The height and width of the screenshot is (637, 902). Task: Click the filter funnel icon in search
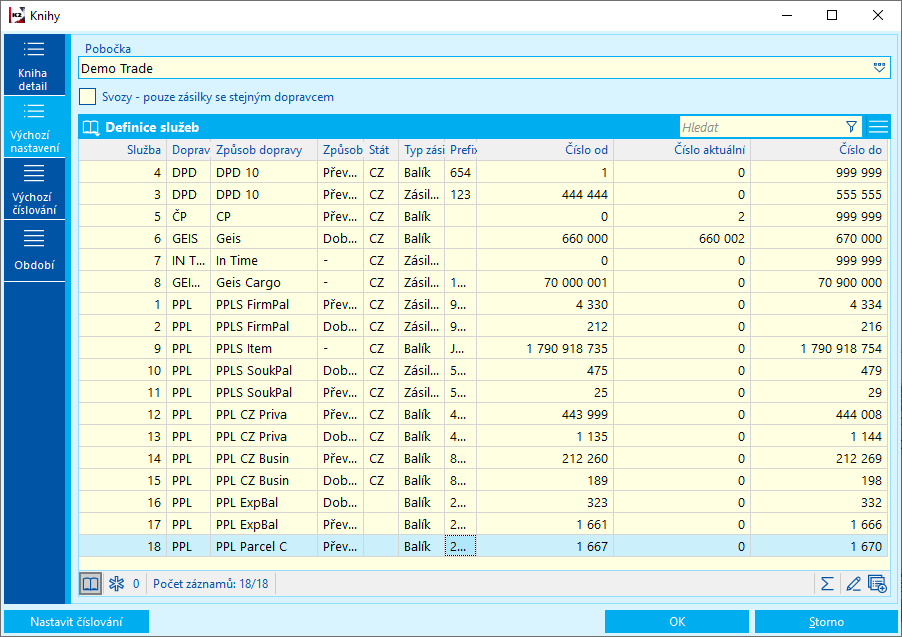(851, 127)
